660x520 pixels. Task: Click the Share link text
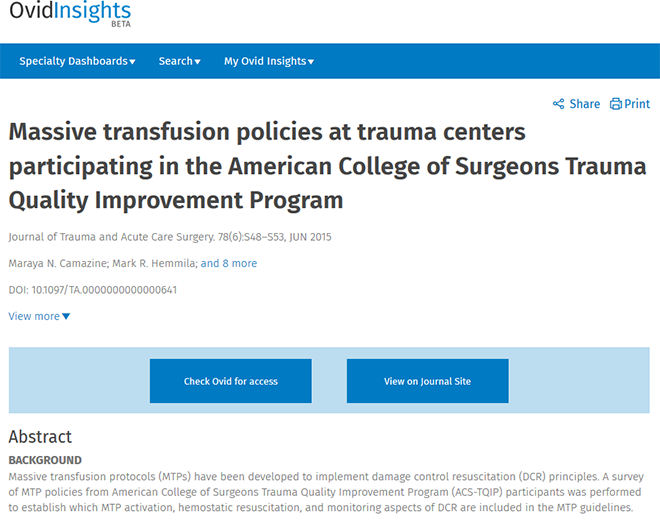(x=585, y=104)
